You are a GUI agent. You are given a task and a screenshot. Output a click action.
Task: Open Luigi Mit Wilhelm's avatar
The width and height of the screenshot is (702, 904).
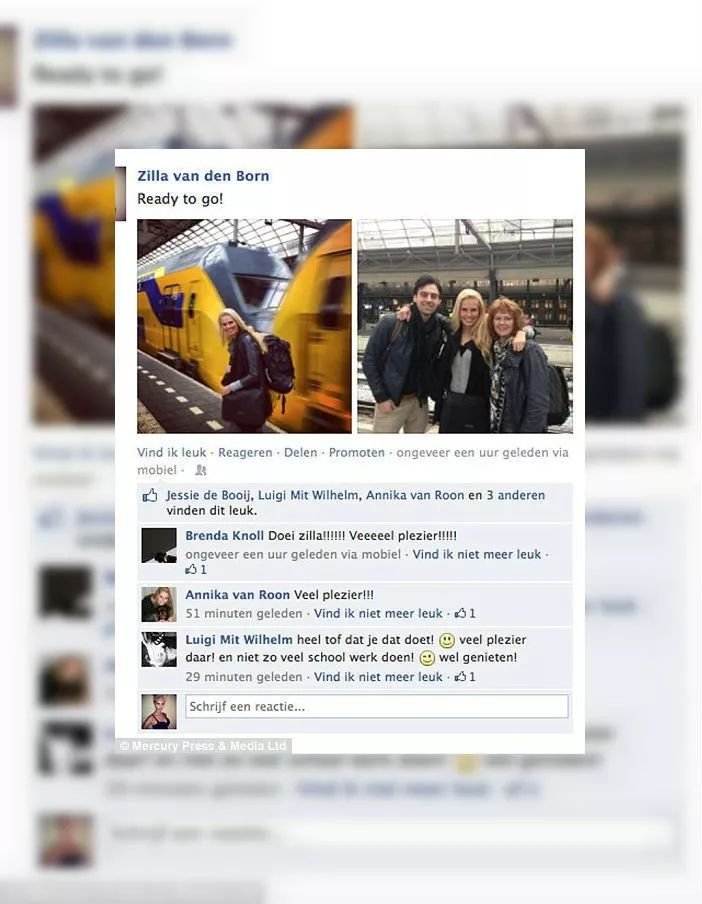click(159, 649)
